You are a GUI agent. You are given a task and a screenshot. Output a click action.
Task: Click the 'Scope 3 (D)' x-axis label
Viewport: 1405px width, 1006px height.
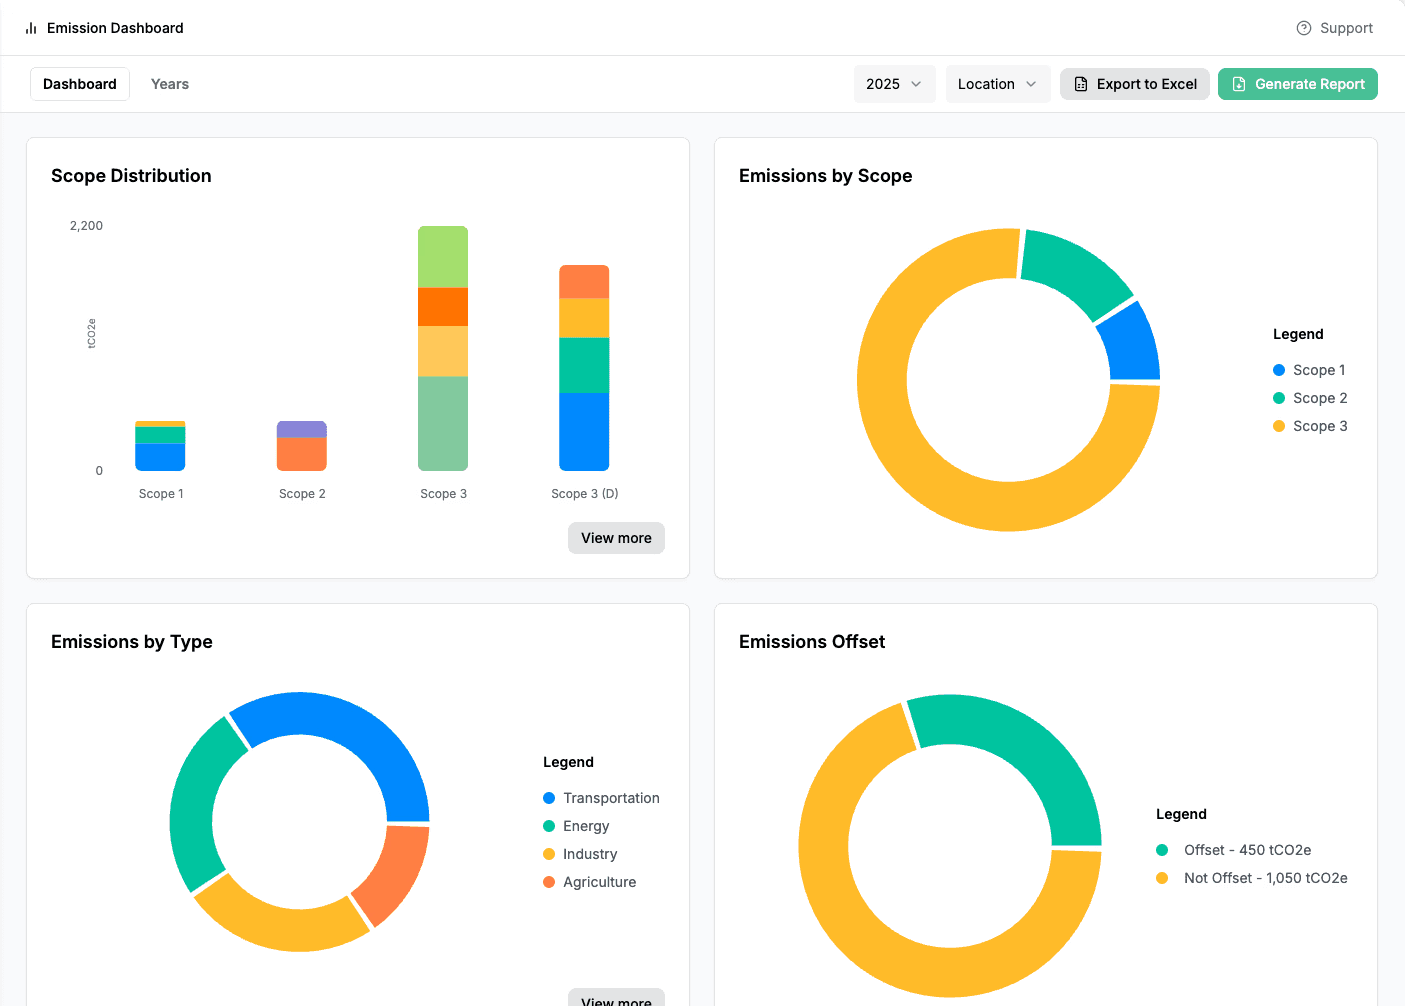pos(585,494)
